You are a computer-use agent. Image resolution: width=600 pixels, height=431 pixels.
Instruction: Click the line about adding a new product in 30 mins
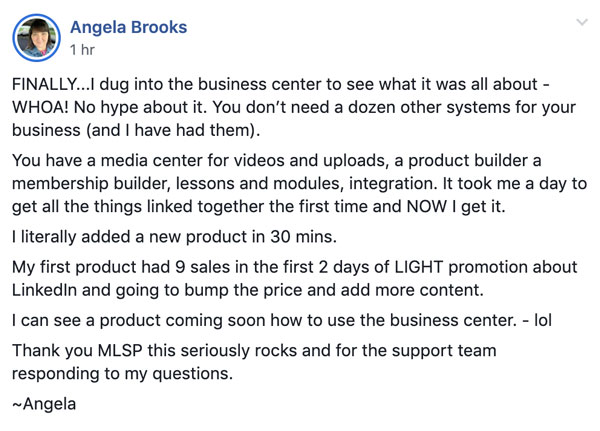point(174,237)
